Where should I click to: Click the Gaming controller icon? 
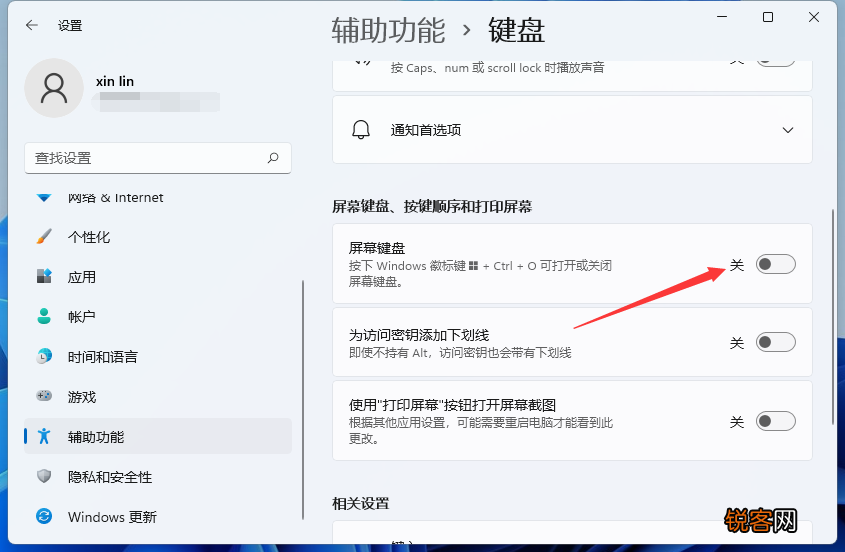pyautogui.click(x=44, y=396)
